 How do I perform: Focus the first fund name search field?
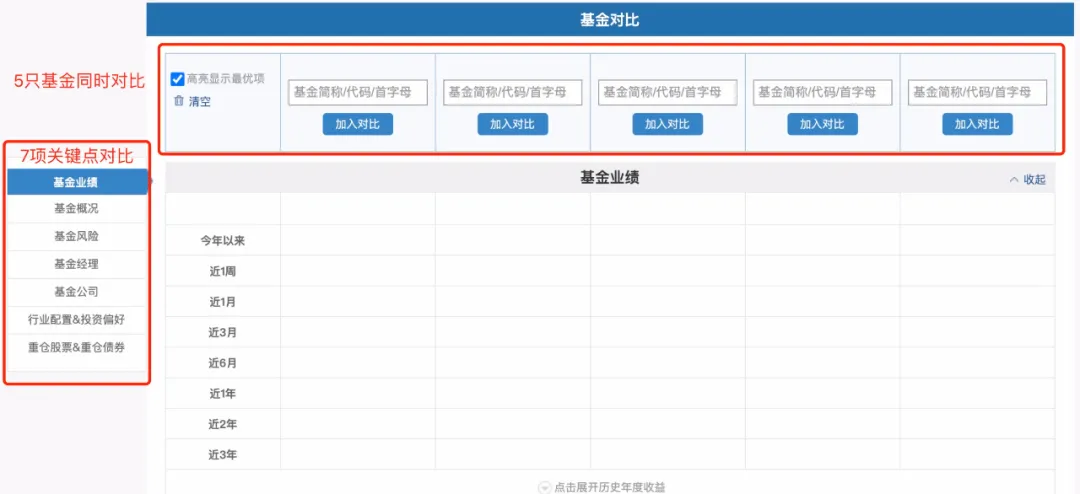click(358, 92)
